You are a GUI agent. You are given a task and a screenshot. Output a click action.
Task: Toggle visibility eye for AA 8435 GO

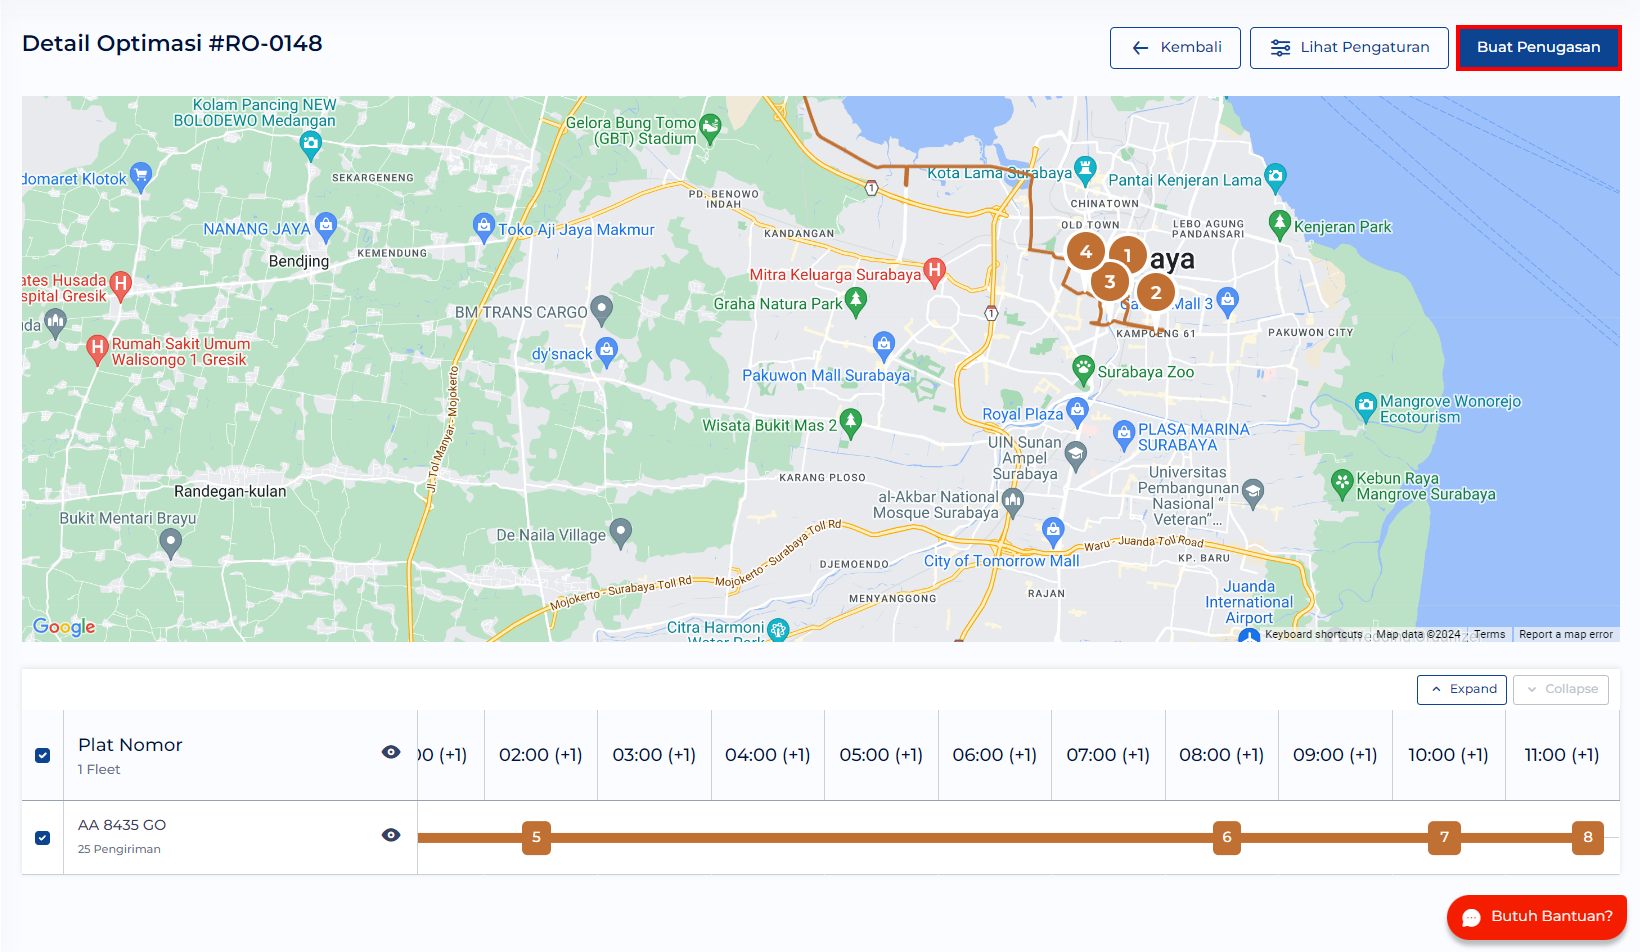(x=391, y=835)
